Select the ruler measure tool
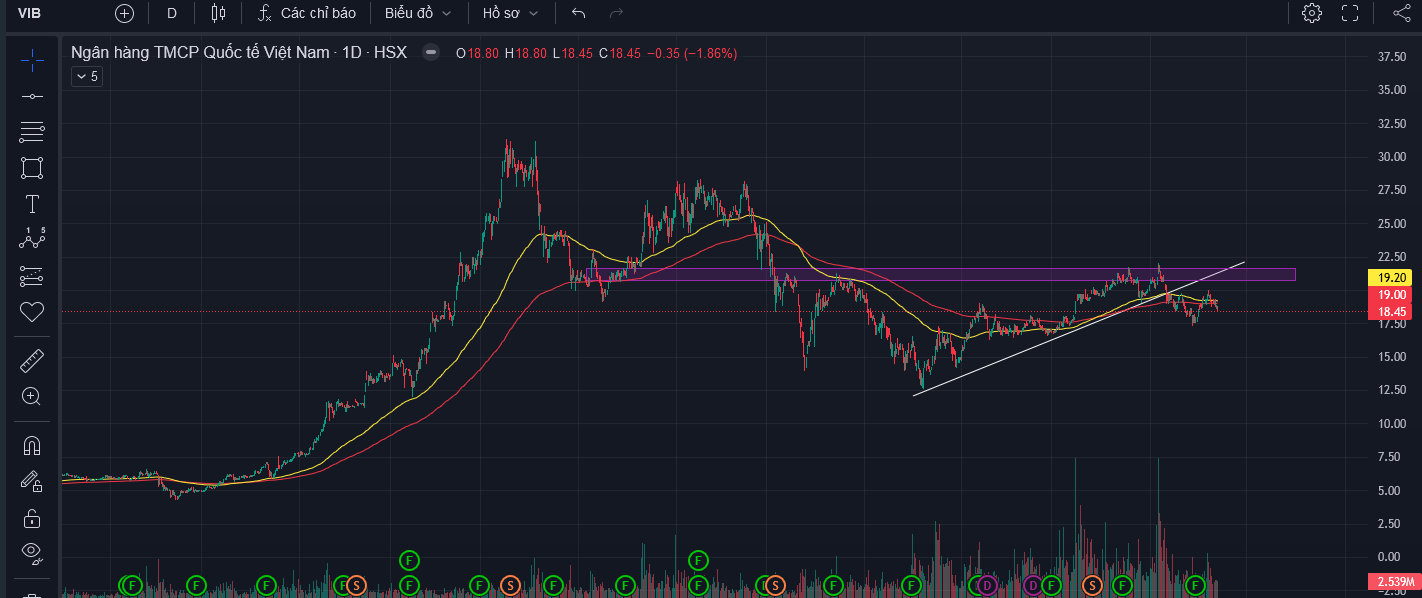 (x=32, y=360)
